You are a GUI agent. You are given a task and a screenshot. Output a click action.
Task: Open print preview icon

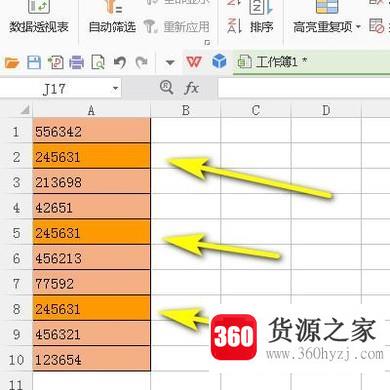tap(98, 62)
